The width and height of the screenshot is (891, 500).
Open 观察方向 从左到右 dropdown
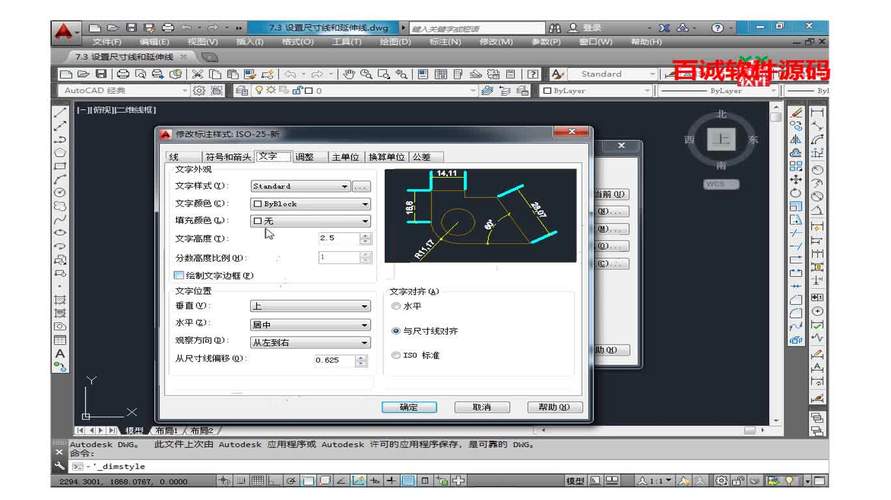coord(310,343)
